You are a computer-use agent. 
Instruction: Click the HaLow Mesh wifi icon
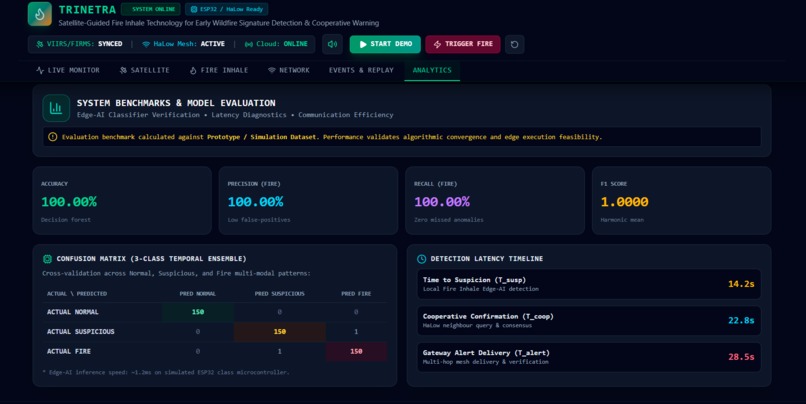coord(146,44)
